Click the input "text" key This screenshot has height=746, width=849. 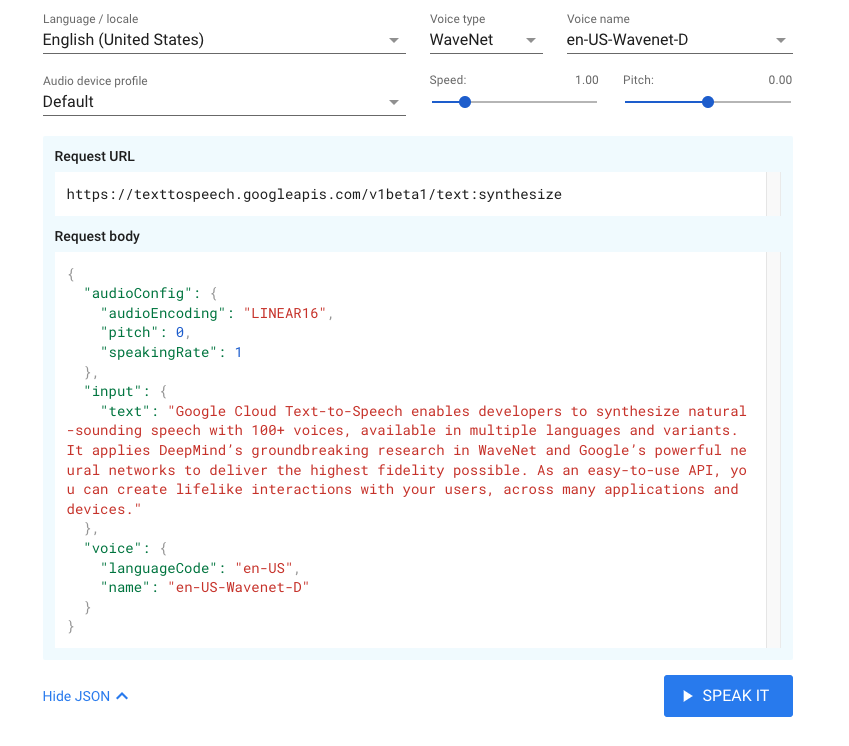pyautogui.click(x=125, y=411)
